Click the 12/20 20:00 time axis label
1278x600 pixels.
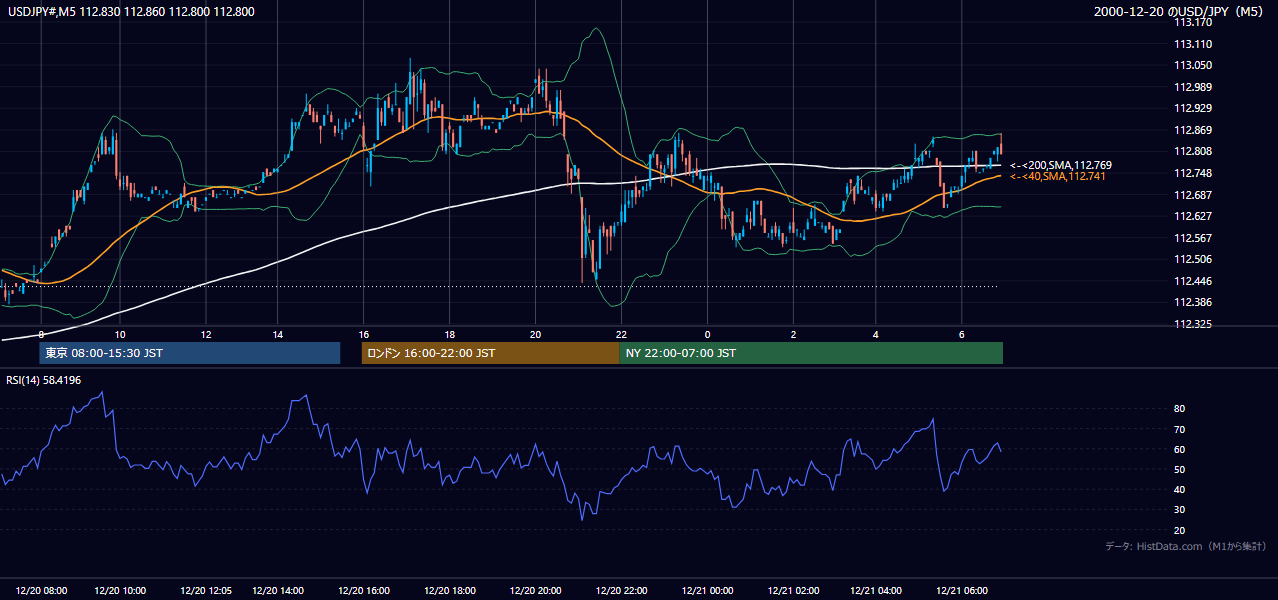pyautogui.click(x=535, y=591)
